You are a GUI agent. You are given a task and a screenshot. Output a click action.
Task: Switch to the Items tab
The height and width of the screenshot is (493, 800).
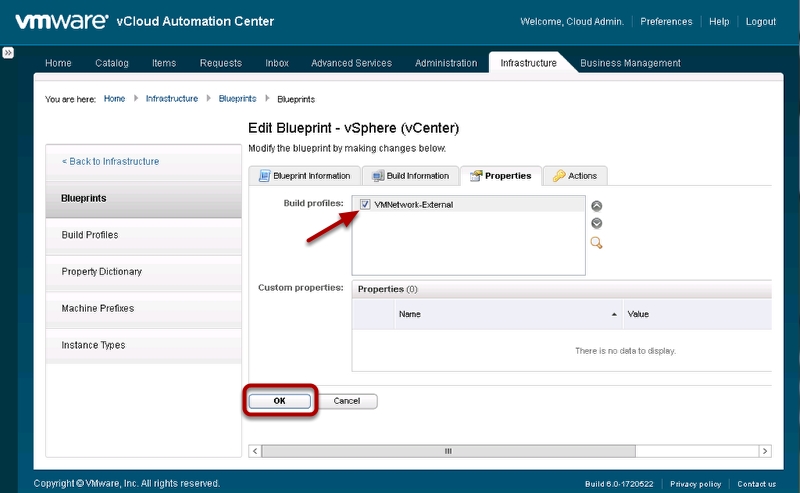(x=164, y=63)
